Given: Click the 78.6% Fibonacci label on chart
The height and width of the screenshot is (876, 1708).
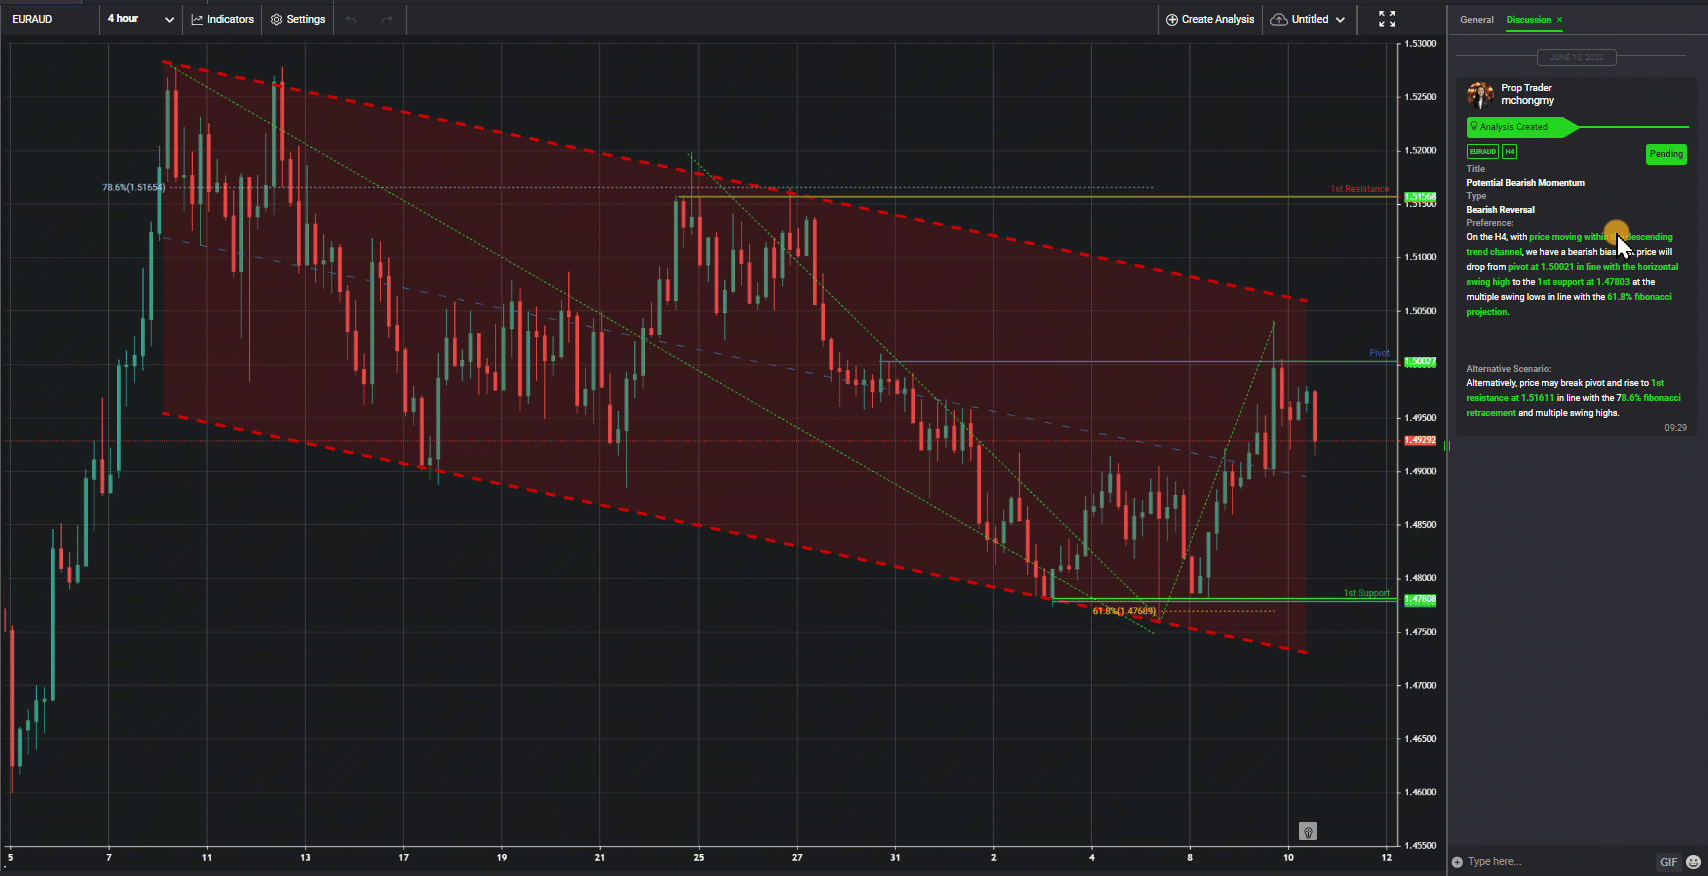Looking at the screenshot, I should point(133,187).
